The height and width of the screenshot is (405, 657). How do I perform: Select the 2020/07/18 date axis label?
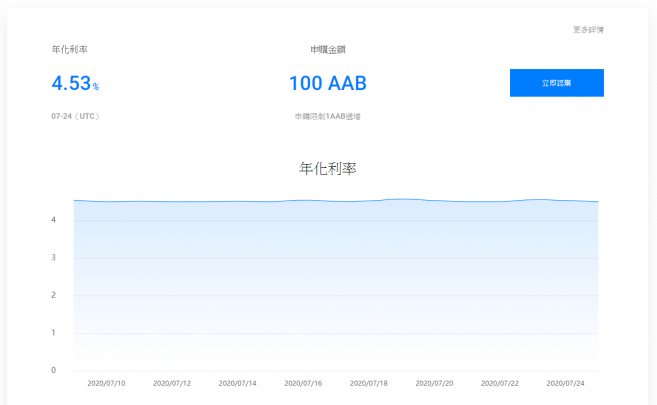pos(369,383)
